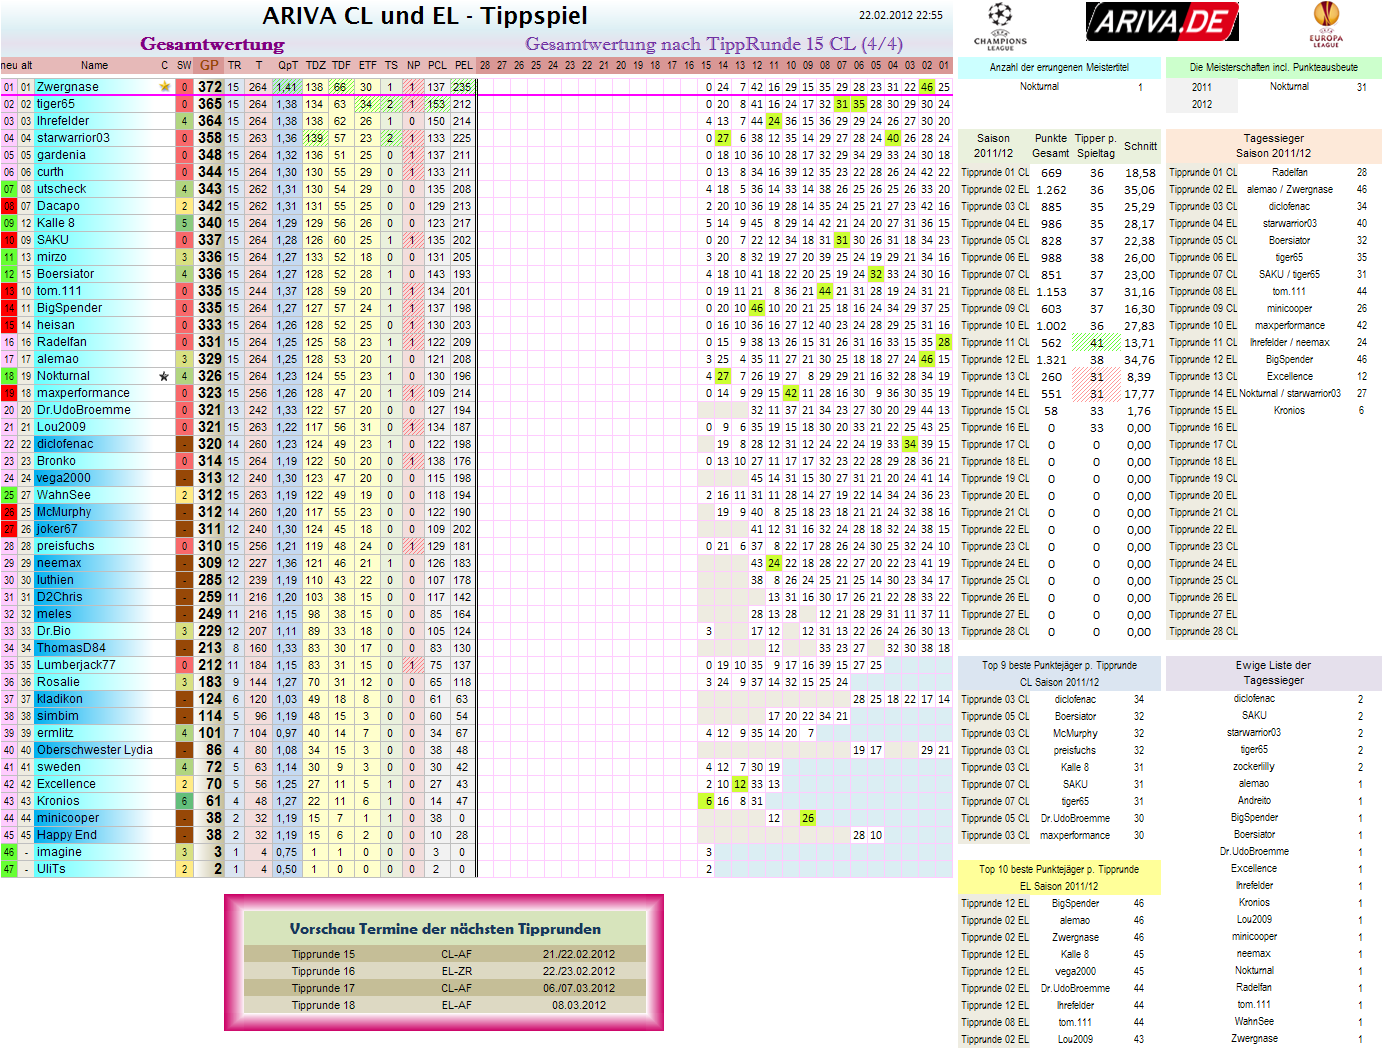Click 'Top 10 beste Punktejäger' EL header

[1059, 877]
